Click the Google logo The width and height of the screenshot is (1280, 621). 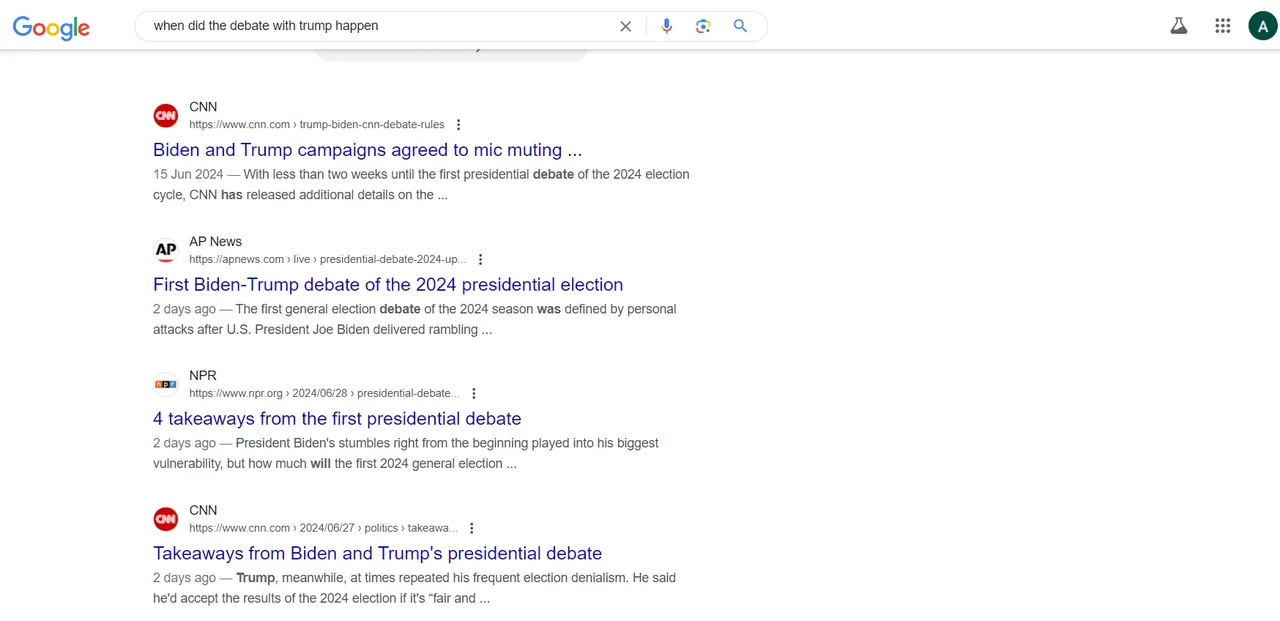(x=51, y=27)
